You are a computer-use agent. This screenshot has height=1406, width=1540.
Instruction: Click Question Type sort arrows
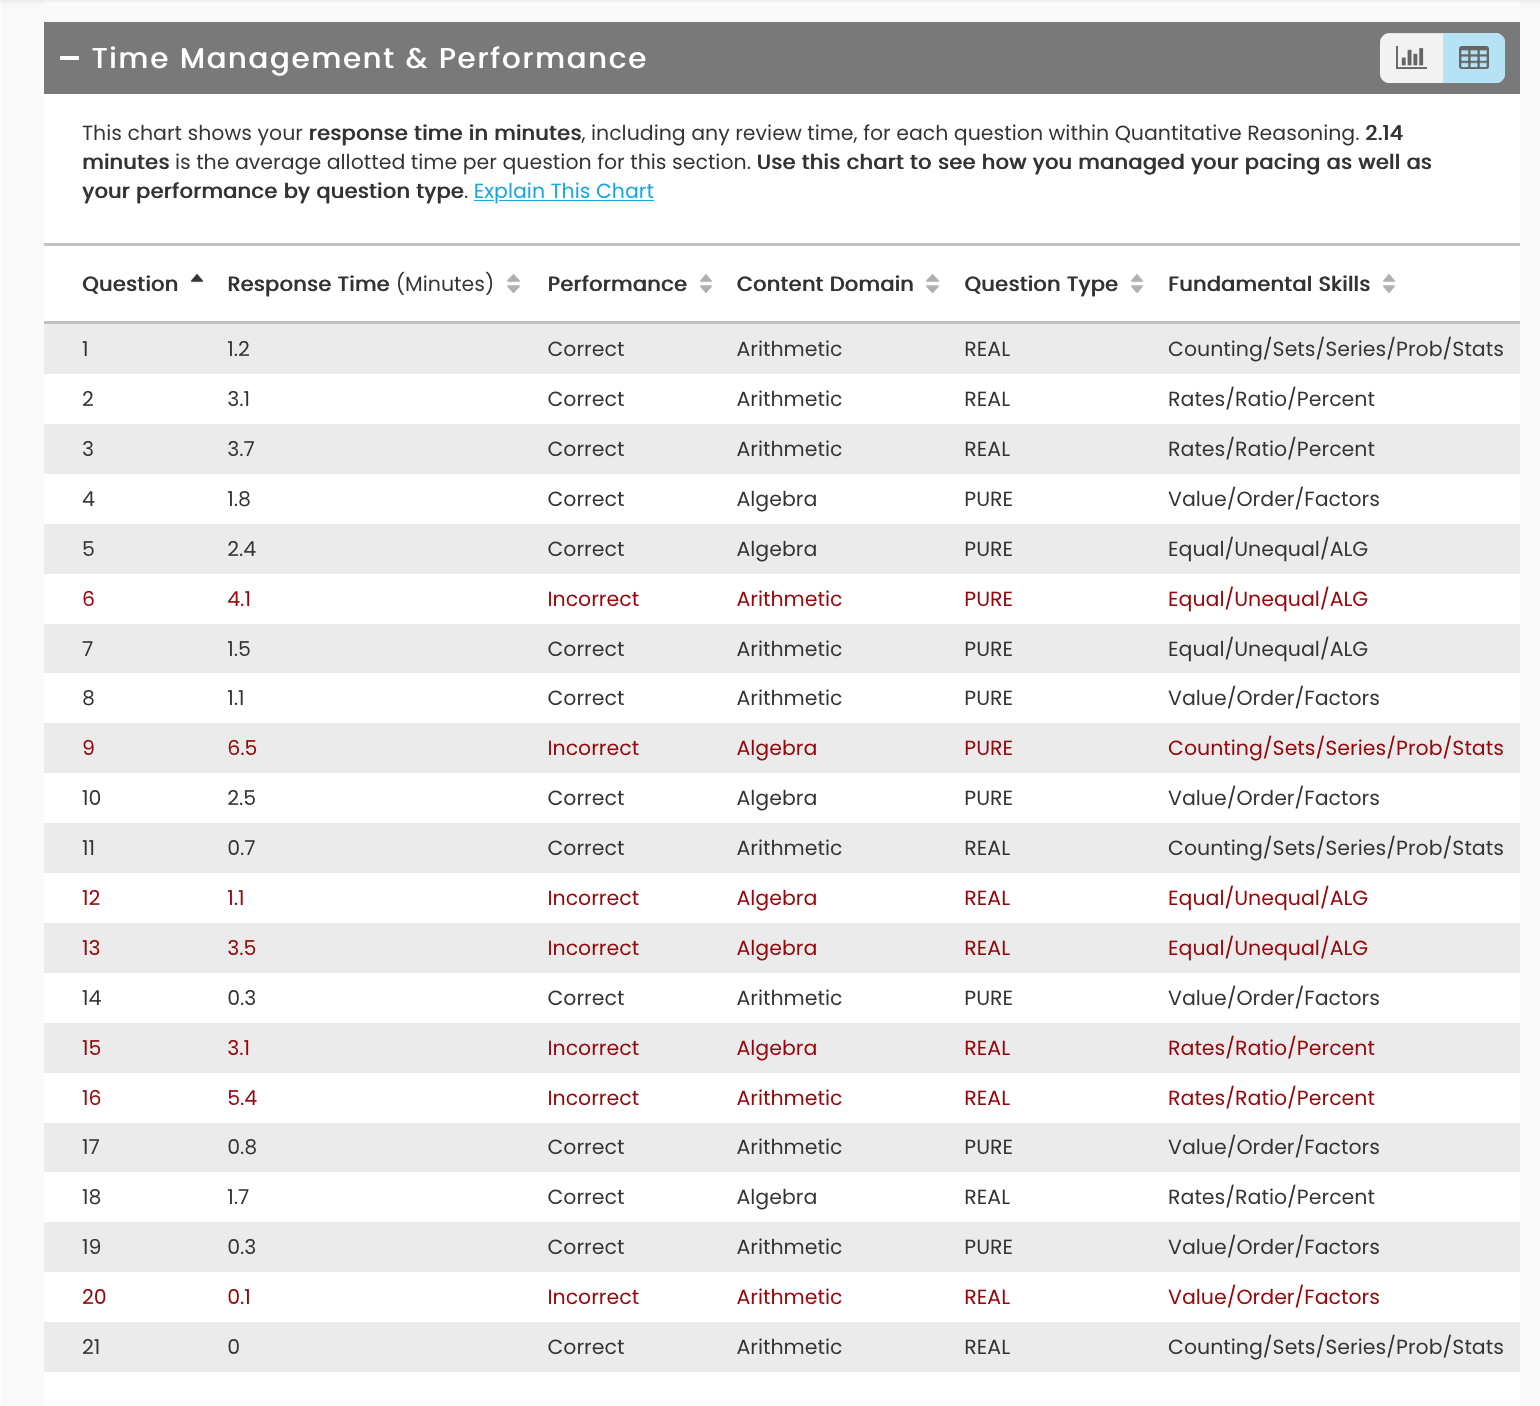click(x=1136, y=284)
